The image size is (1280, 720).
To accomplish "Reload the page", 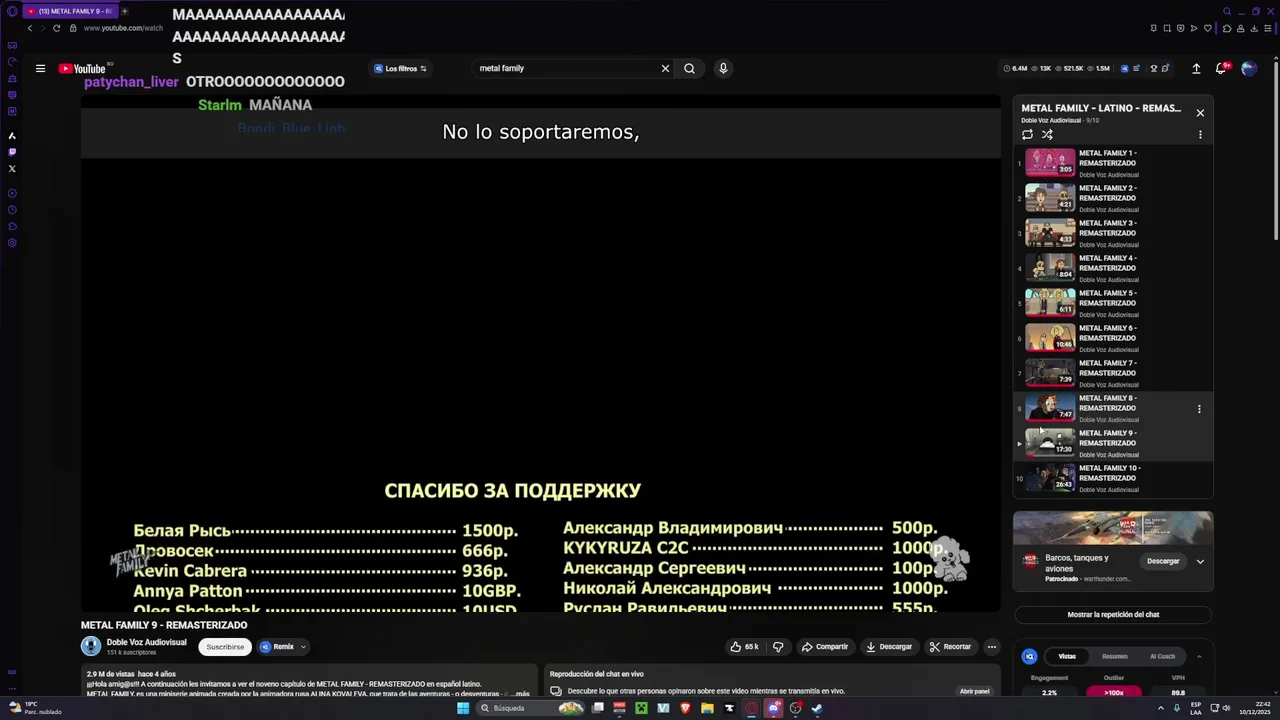I will [x=56, y=28].
